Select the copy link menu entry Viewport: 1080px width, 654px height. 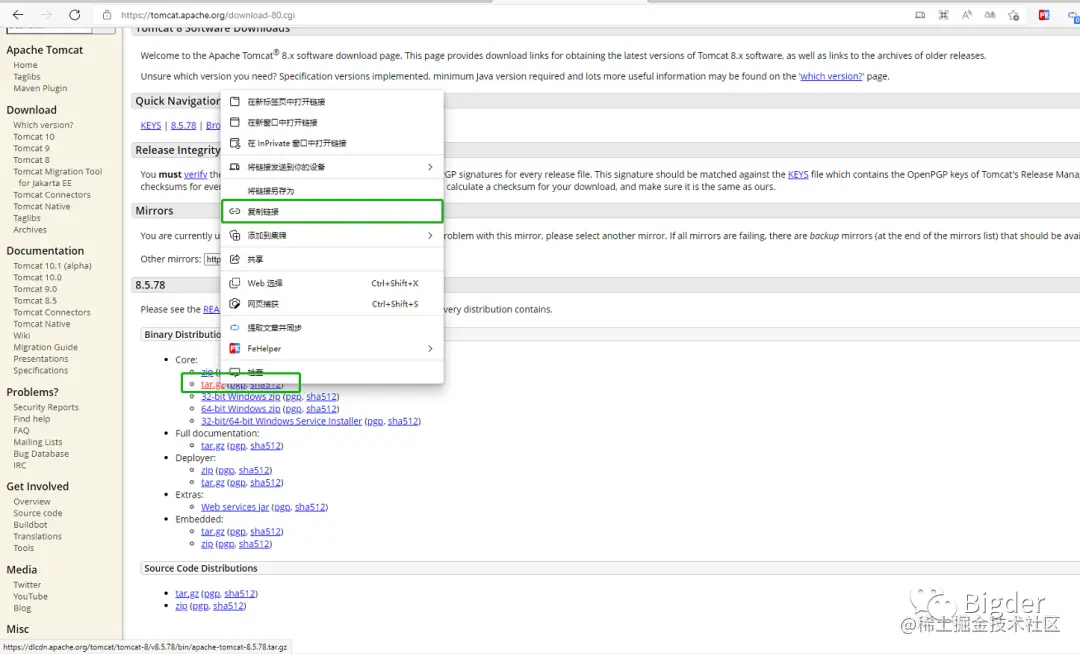pyautogui.click(x=332, y=211)
